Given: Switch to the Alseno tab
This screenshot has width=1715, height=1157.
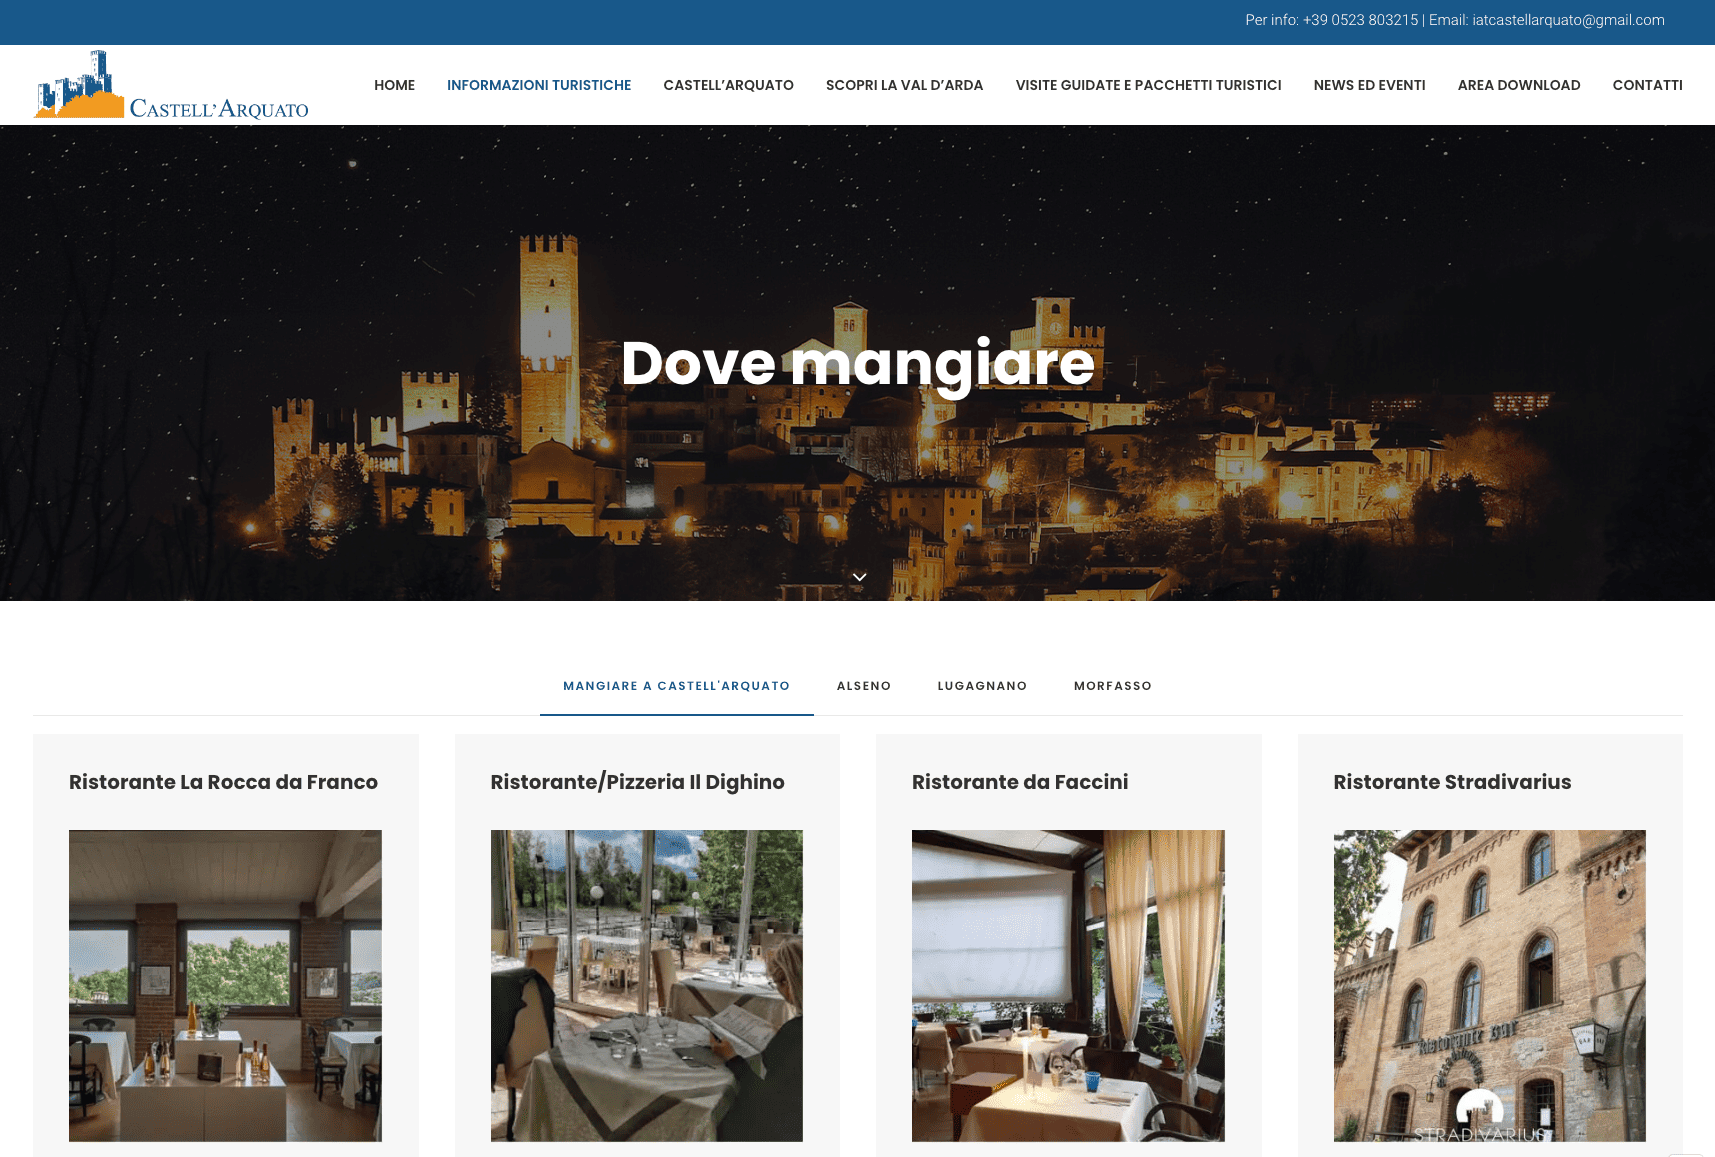Looking at the screenshot, I should [x=863, y=686].
